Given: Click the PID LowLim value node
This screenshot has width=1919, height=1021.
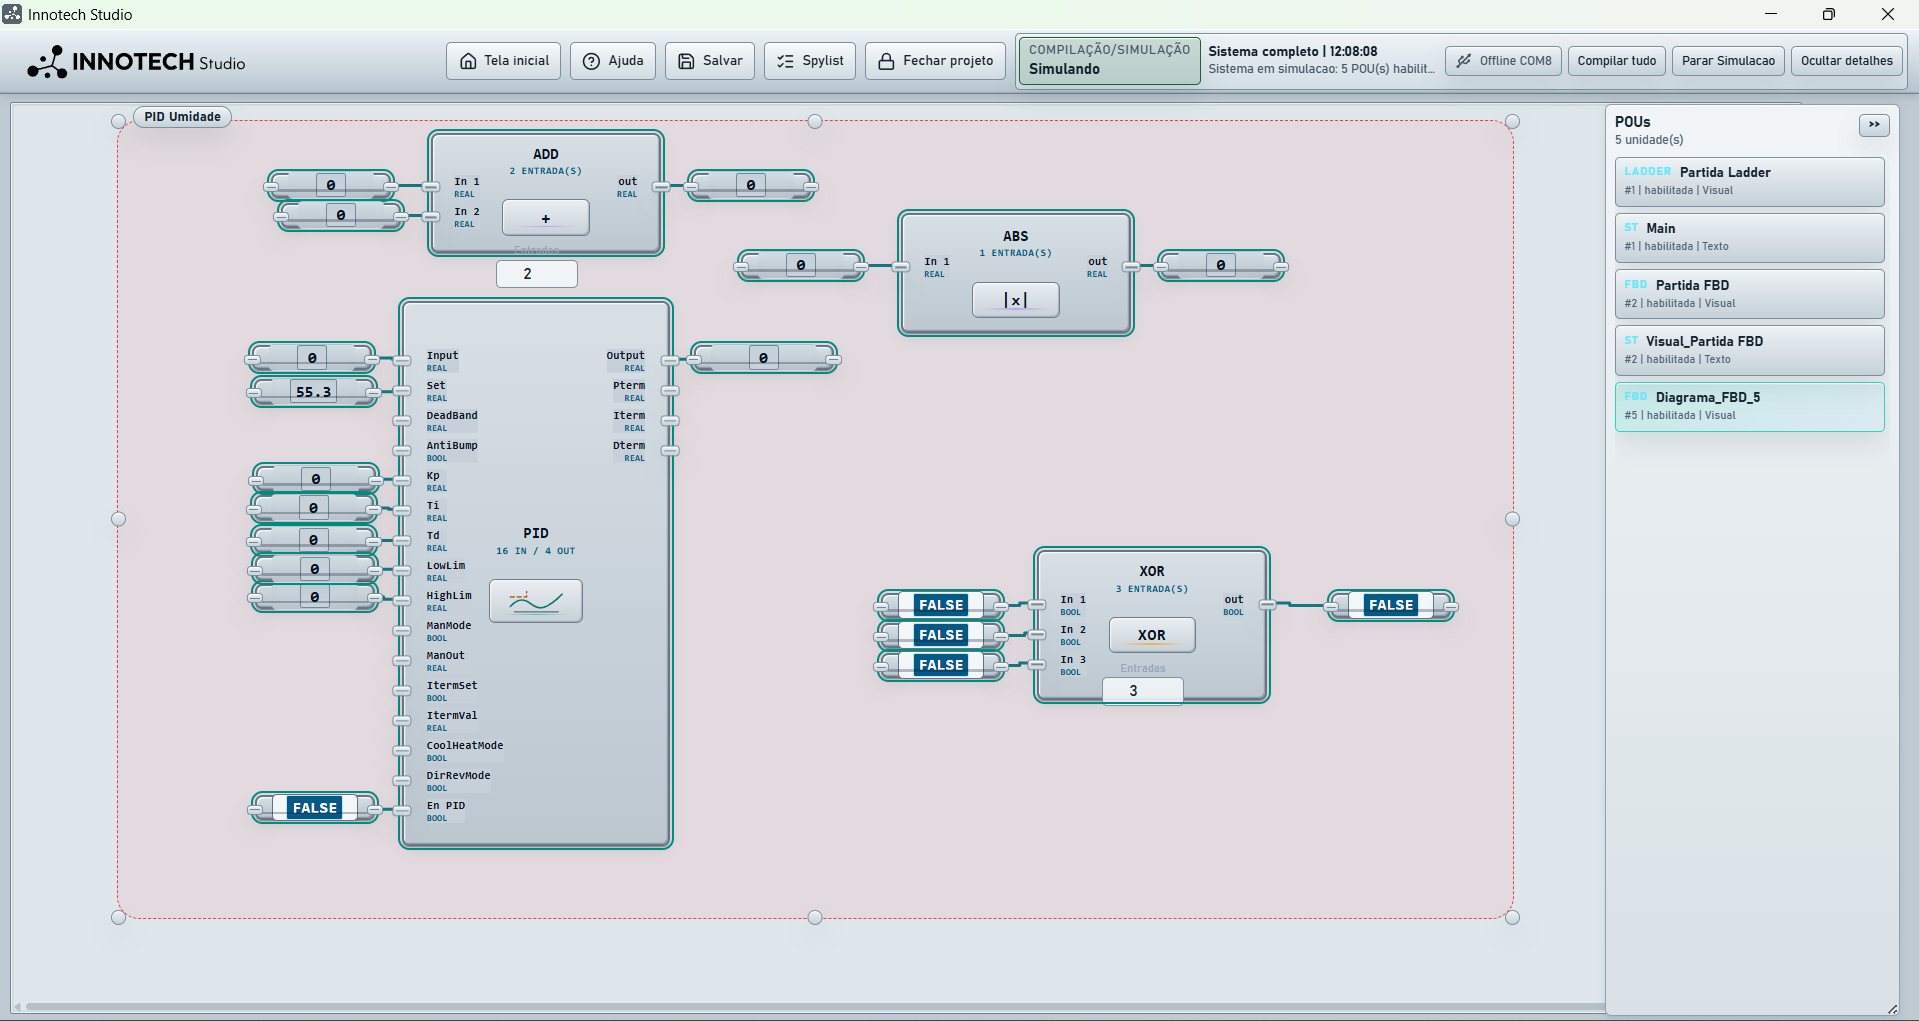Looking at the screenshot, I should click(314, 569).
